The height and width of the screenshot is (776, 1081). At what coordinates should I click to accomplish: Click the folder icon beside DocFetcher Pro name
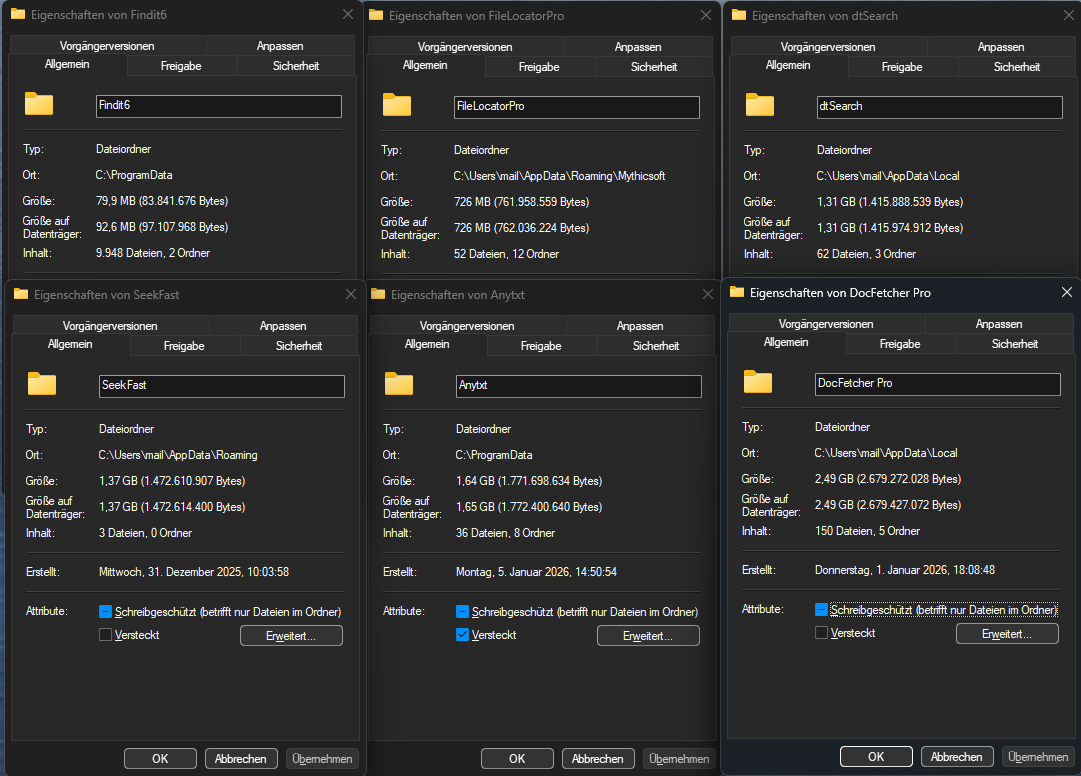click(757, 383)
